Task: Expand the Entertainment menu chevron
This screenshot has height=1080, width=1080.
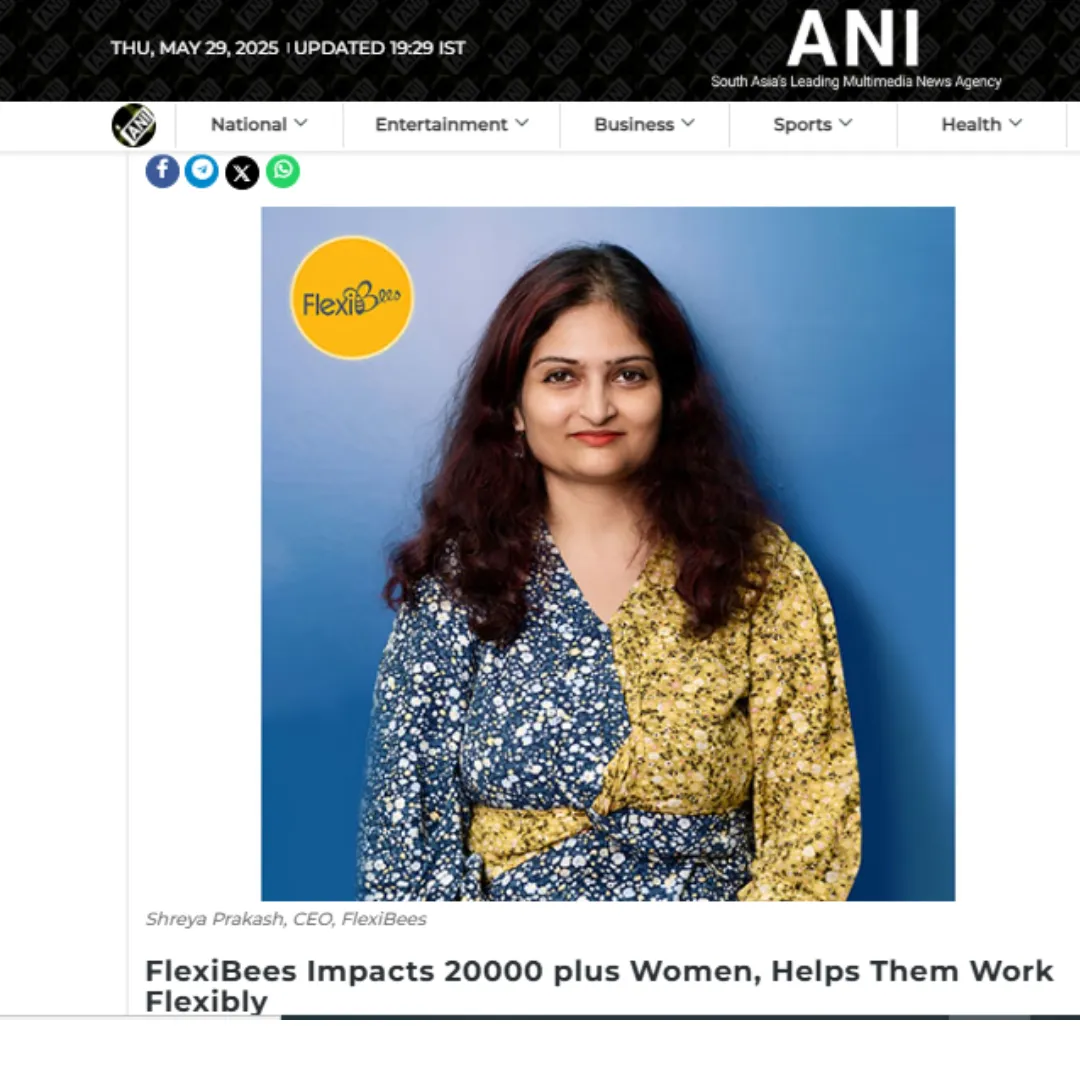Action: (x=522, y=123)
